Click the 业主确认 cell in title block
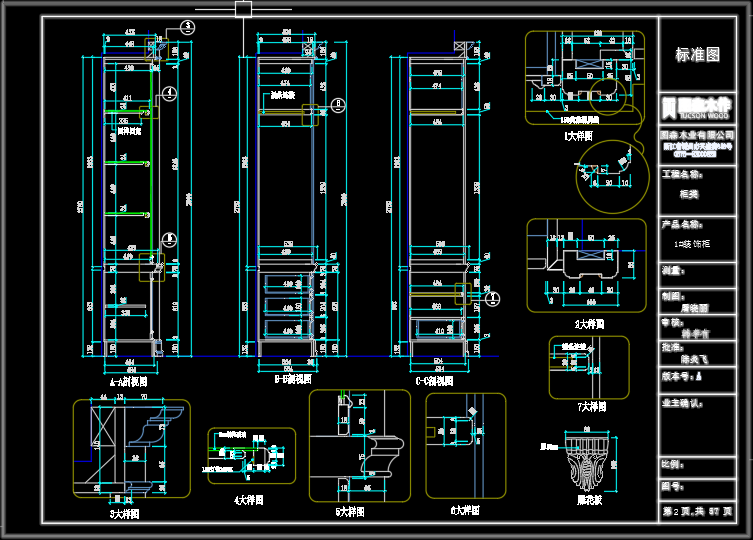The image size is (753, 540). click(697, 426)
